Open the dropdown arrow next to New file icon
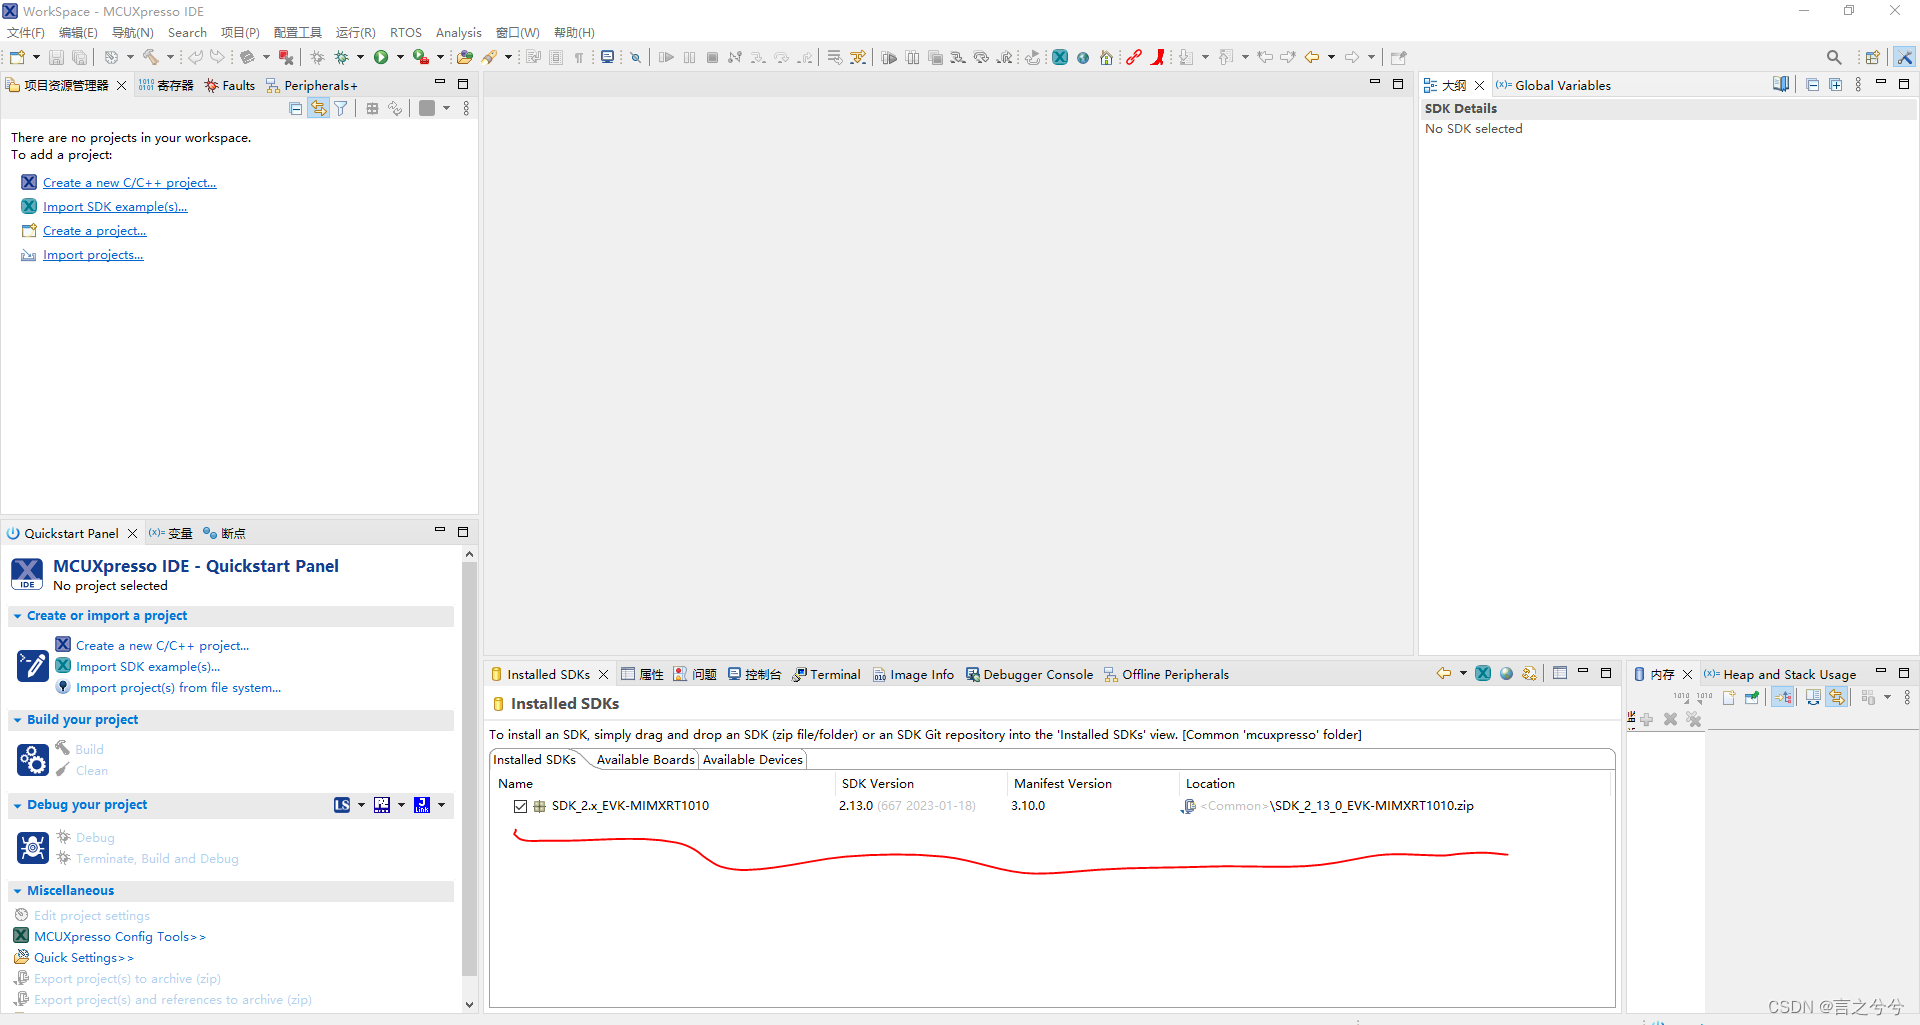Image resolution: width=1920 pixels, height=1025 pixels. [36, 57]
